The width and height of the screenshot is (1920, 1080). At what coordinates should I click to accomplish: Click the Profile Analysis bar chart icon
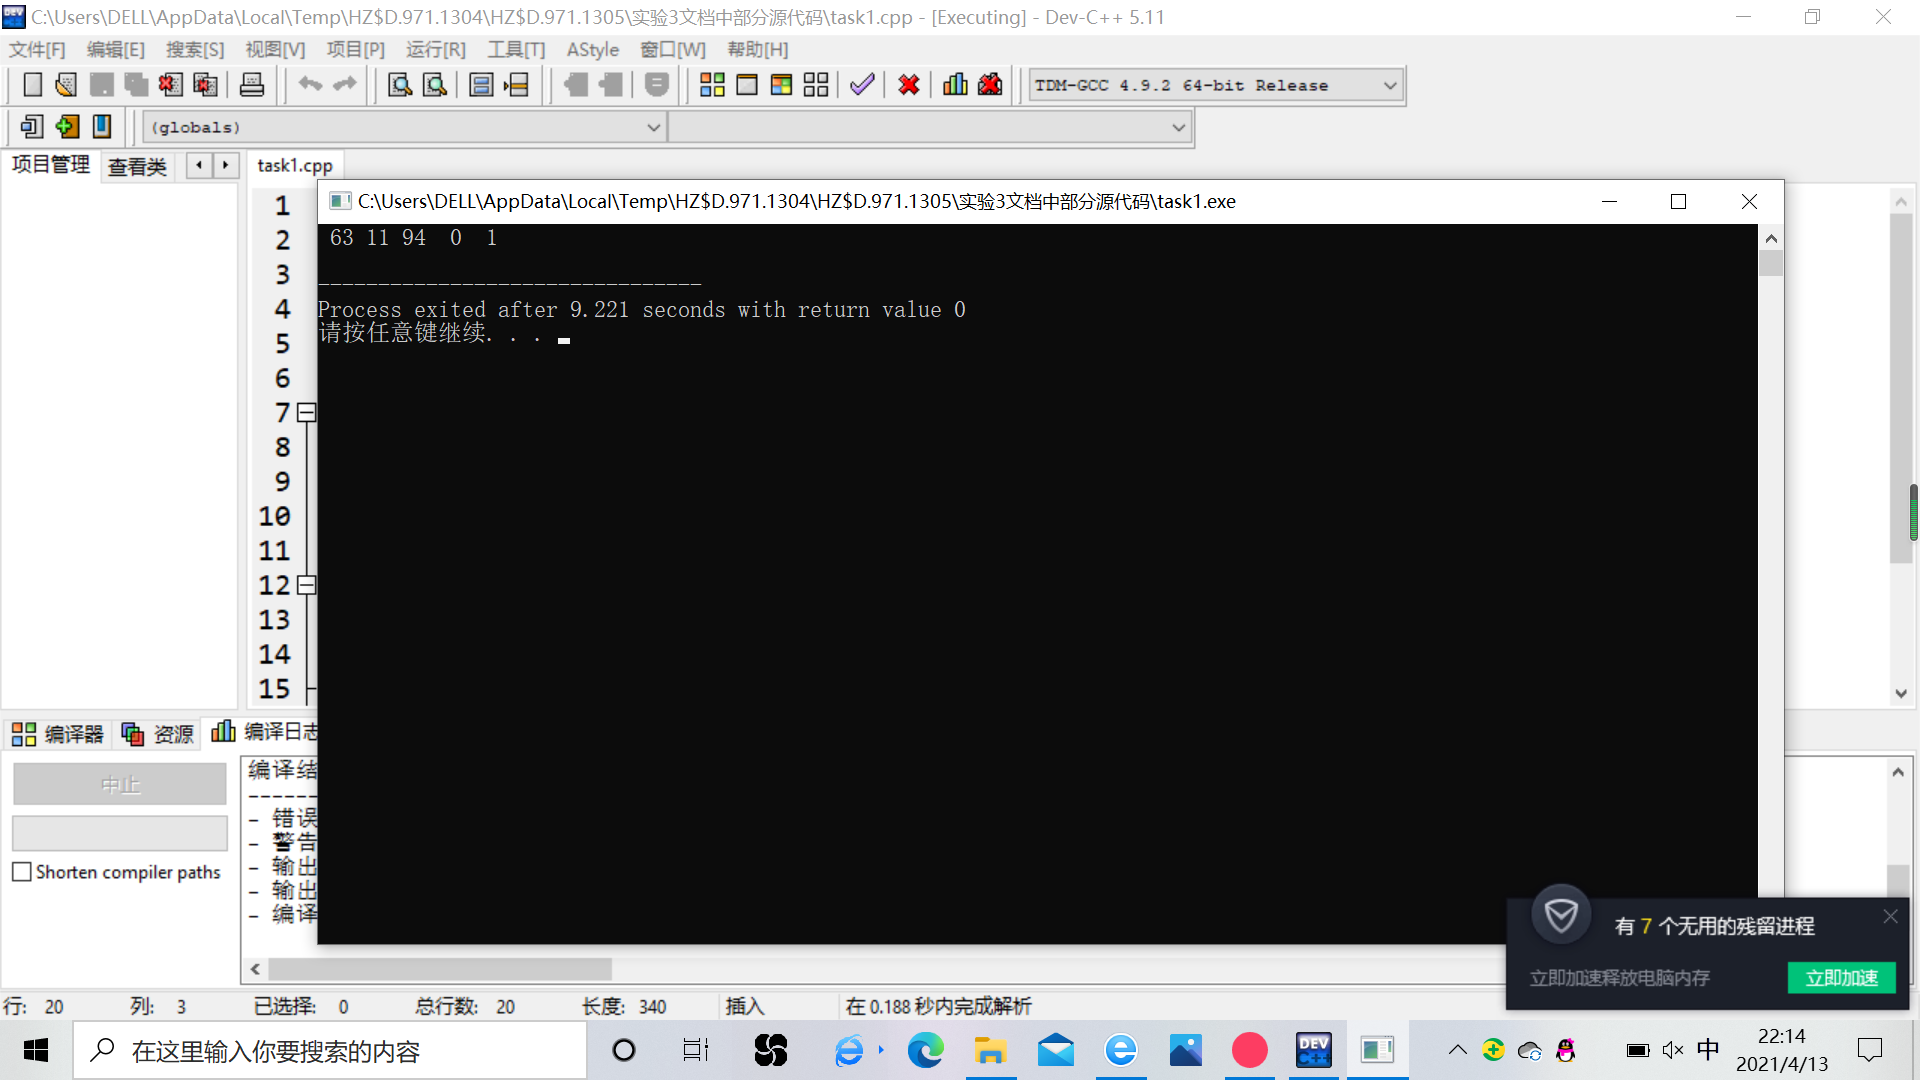(955, 85)
